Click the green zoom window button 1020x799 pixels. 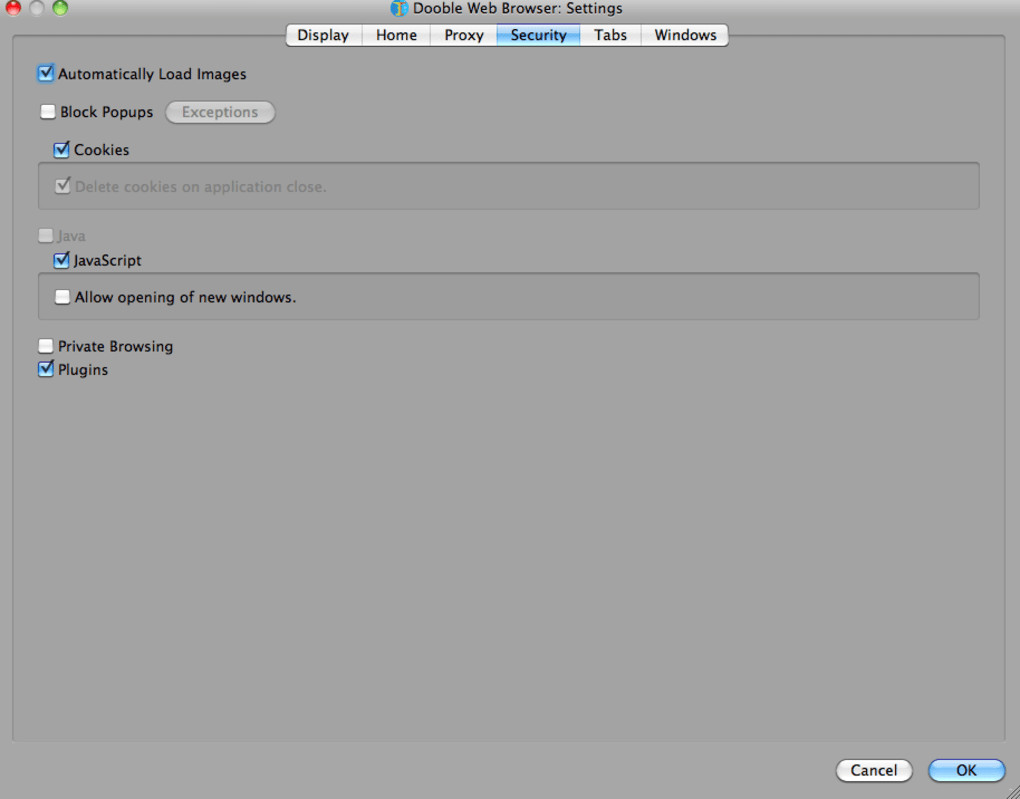60,8
